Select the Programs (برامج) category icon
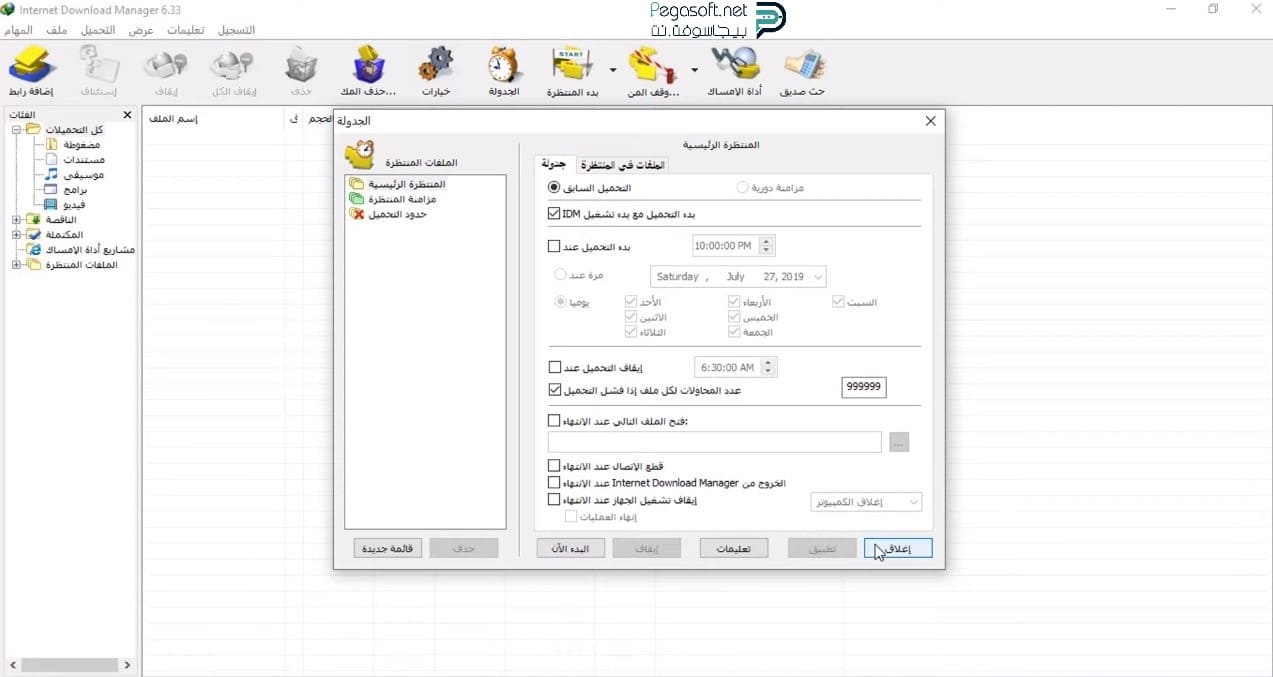Viewport: 1273px width, 677px height. point(52,189)
